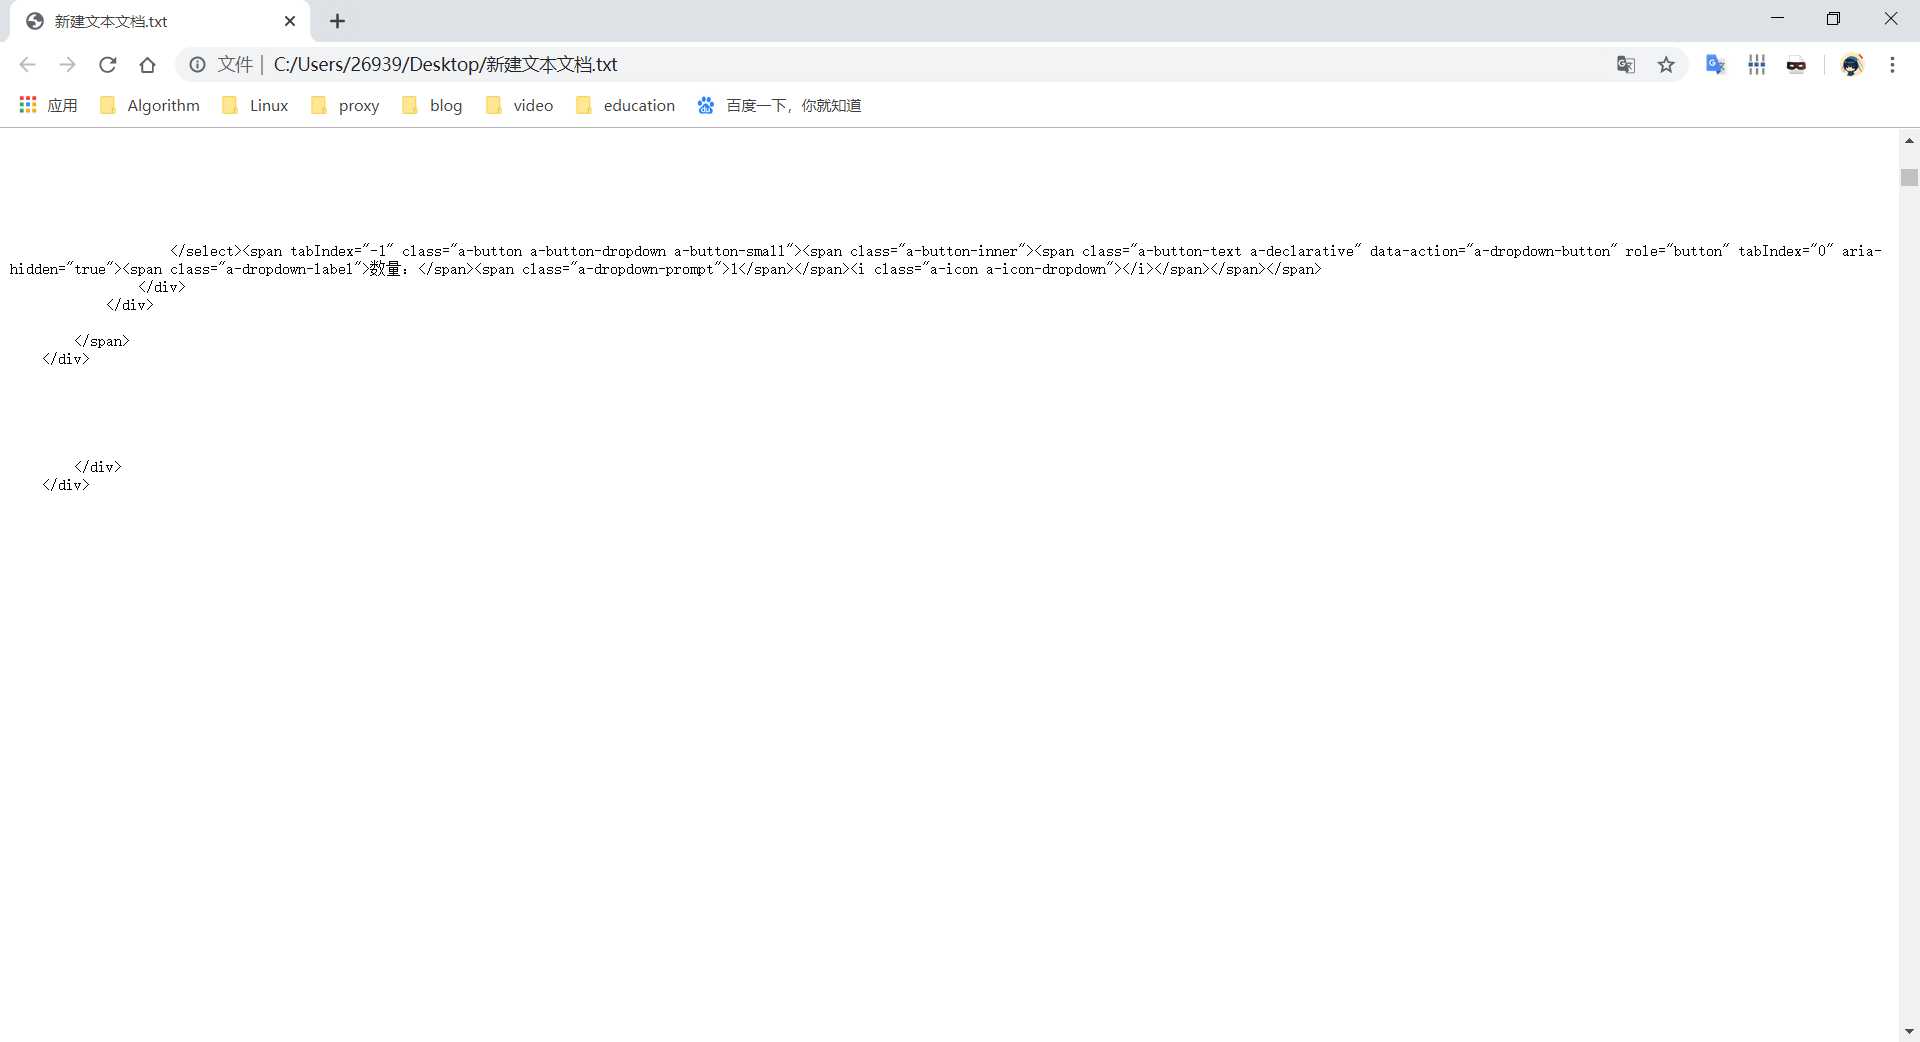Click the browser forward arrow
Screen dimensions: 1920x1042
tap(67, 65)
